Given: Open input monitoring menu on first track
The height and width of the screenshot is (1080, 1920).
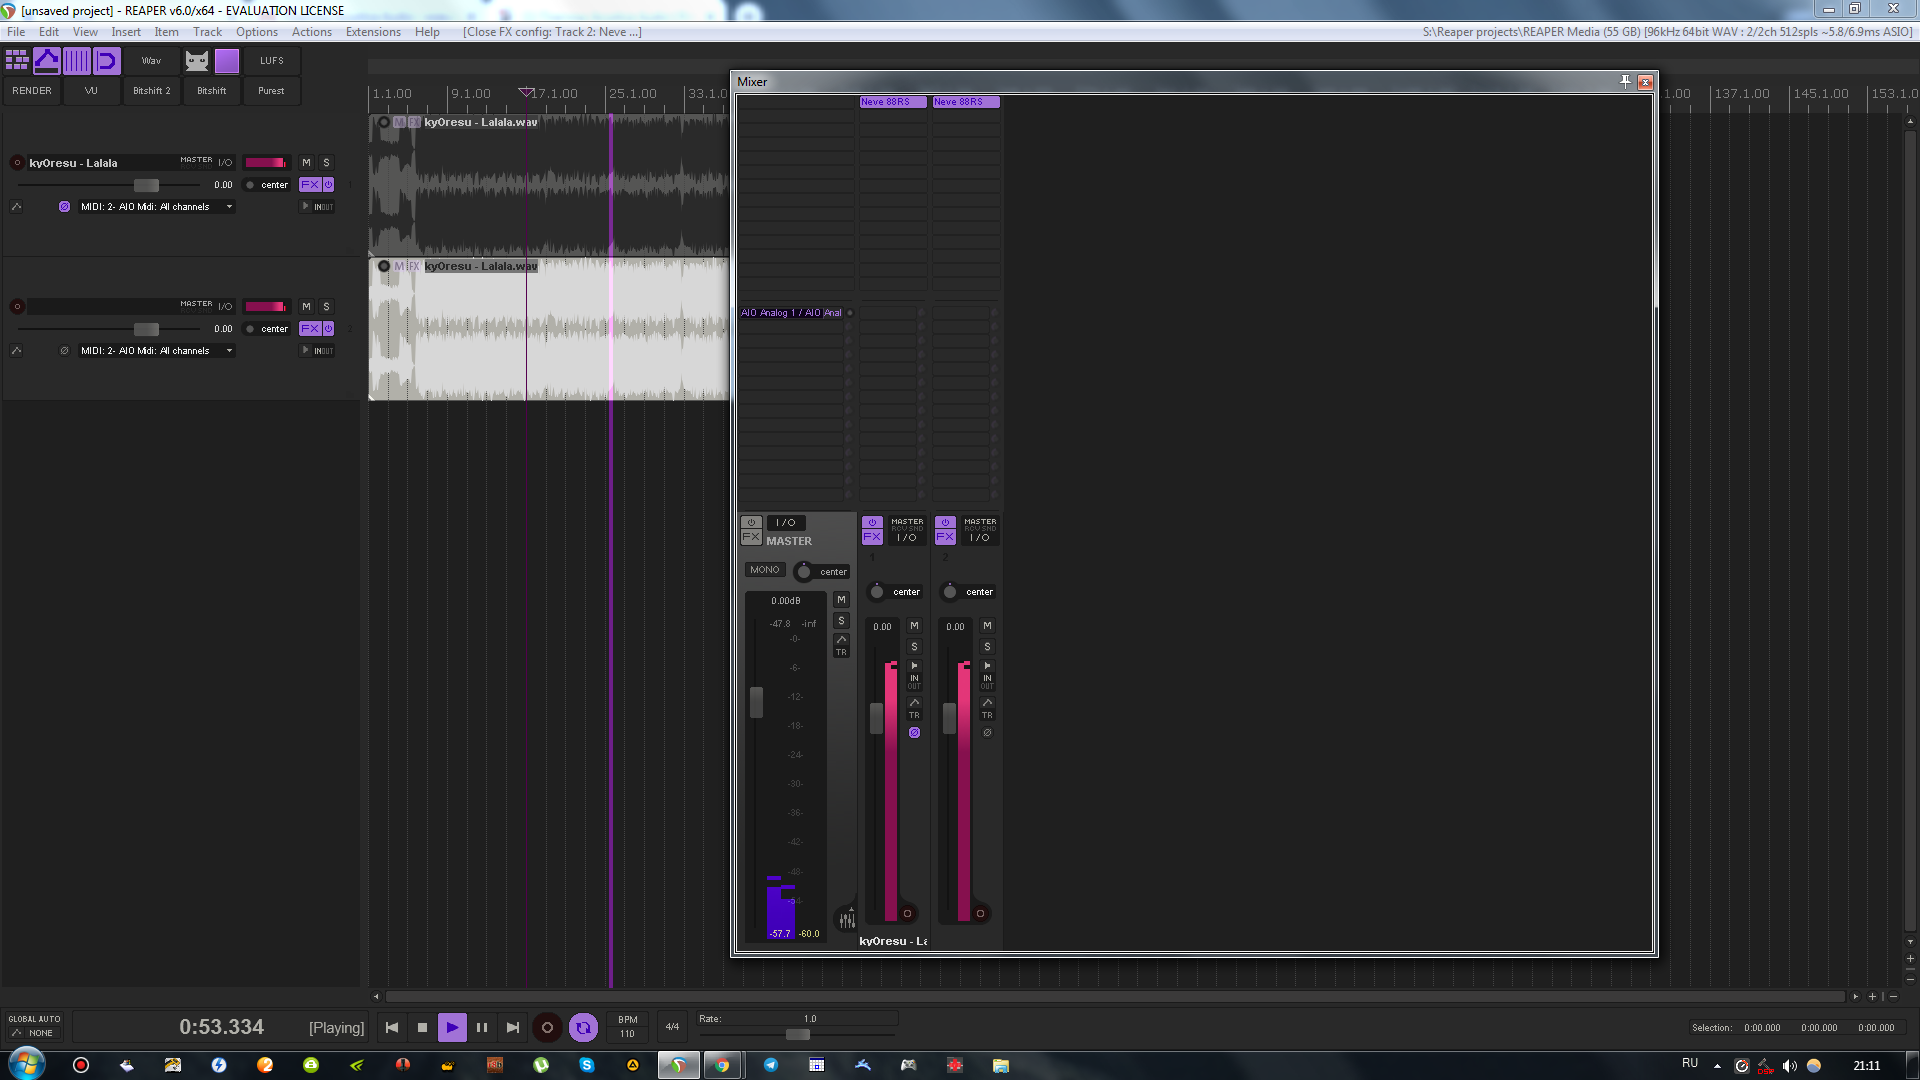Looking at the screenshot, I should [x=318, y=207].
